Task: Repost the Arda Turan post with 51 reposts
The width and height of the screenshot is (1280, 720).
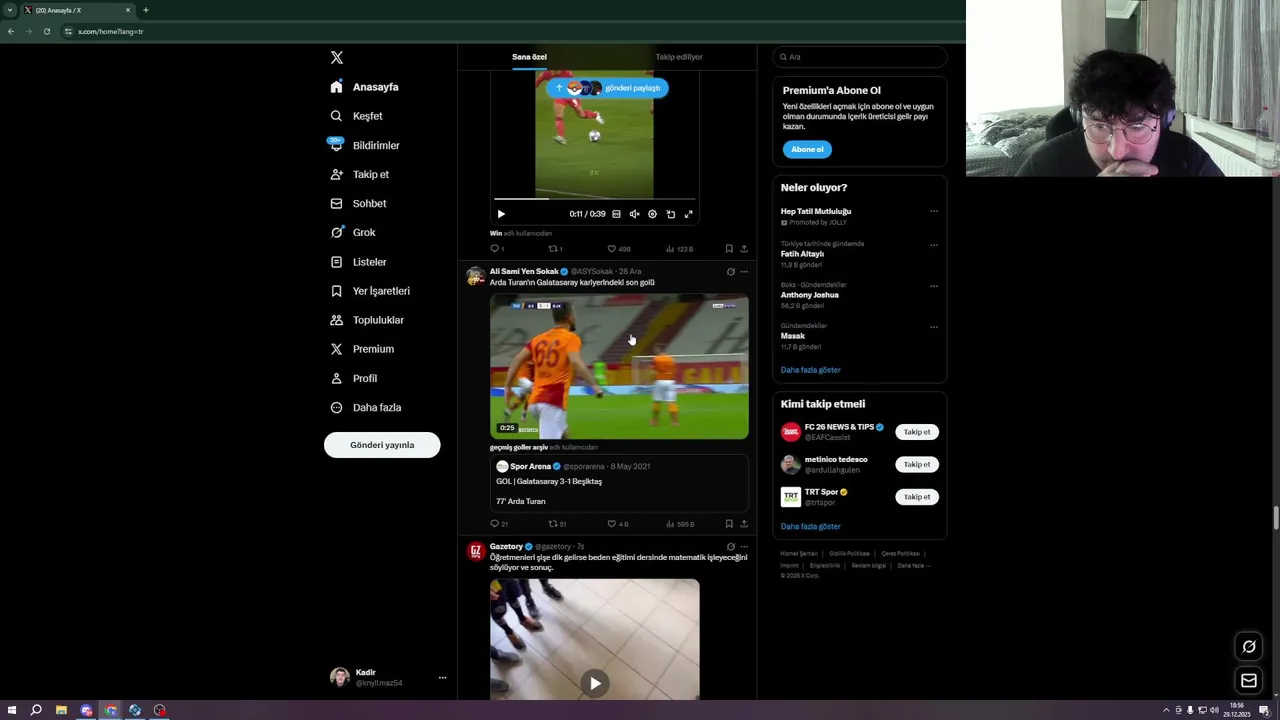Action: pos(557,524)
